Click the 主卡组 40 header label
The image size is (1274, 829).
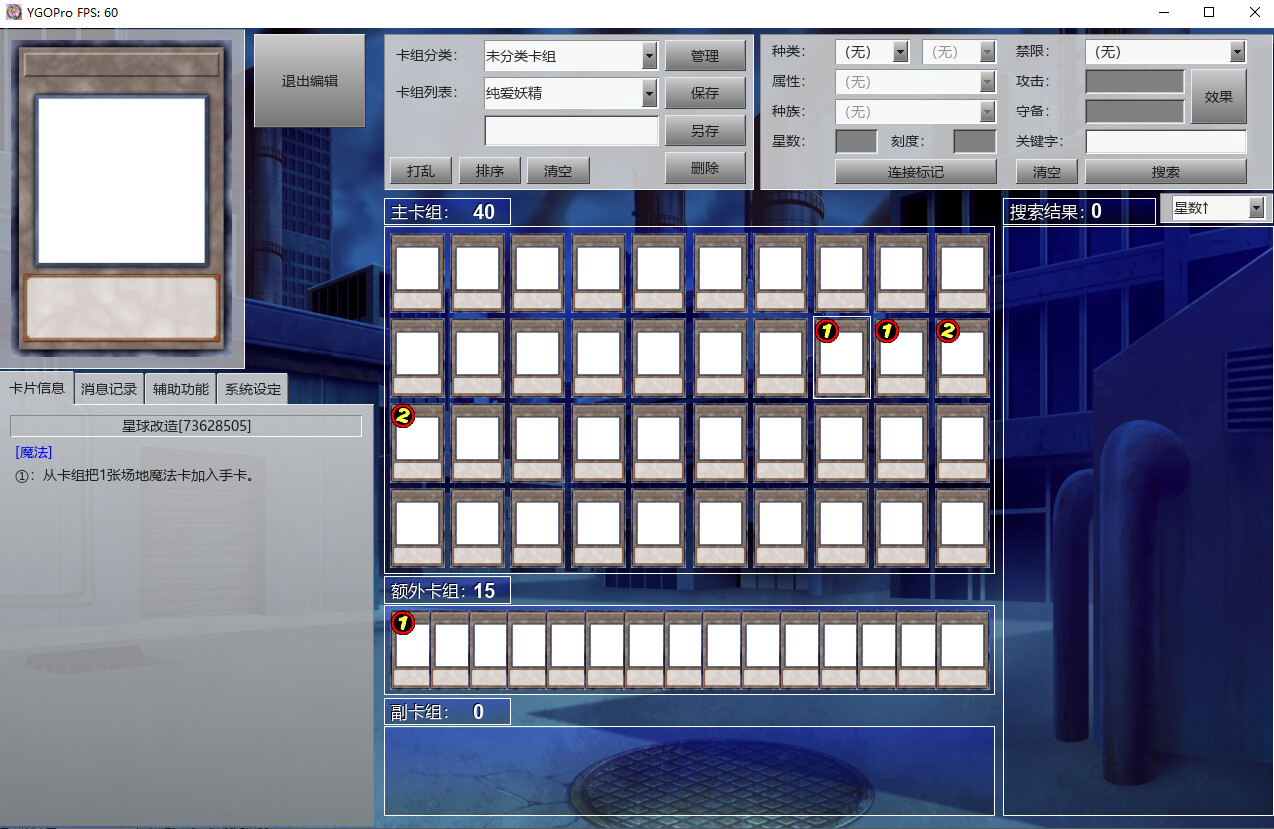[447, 212]
